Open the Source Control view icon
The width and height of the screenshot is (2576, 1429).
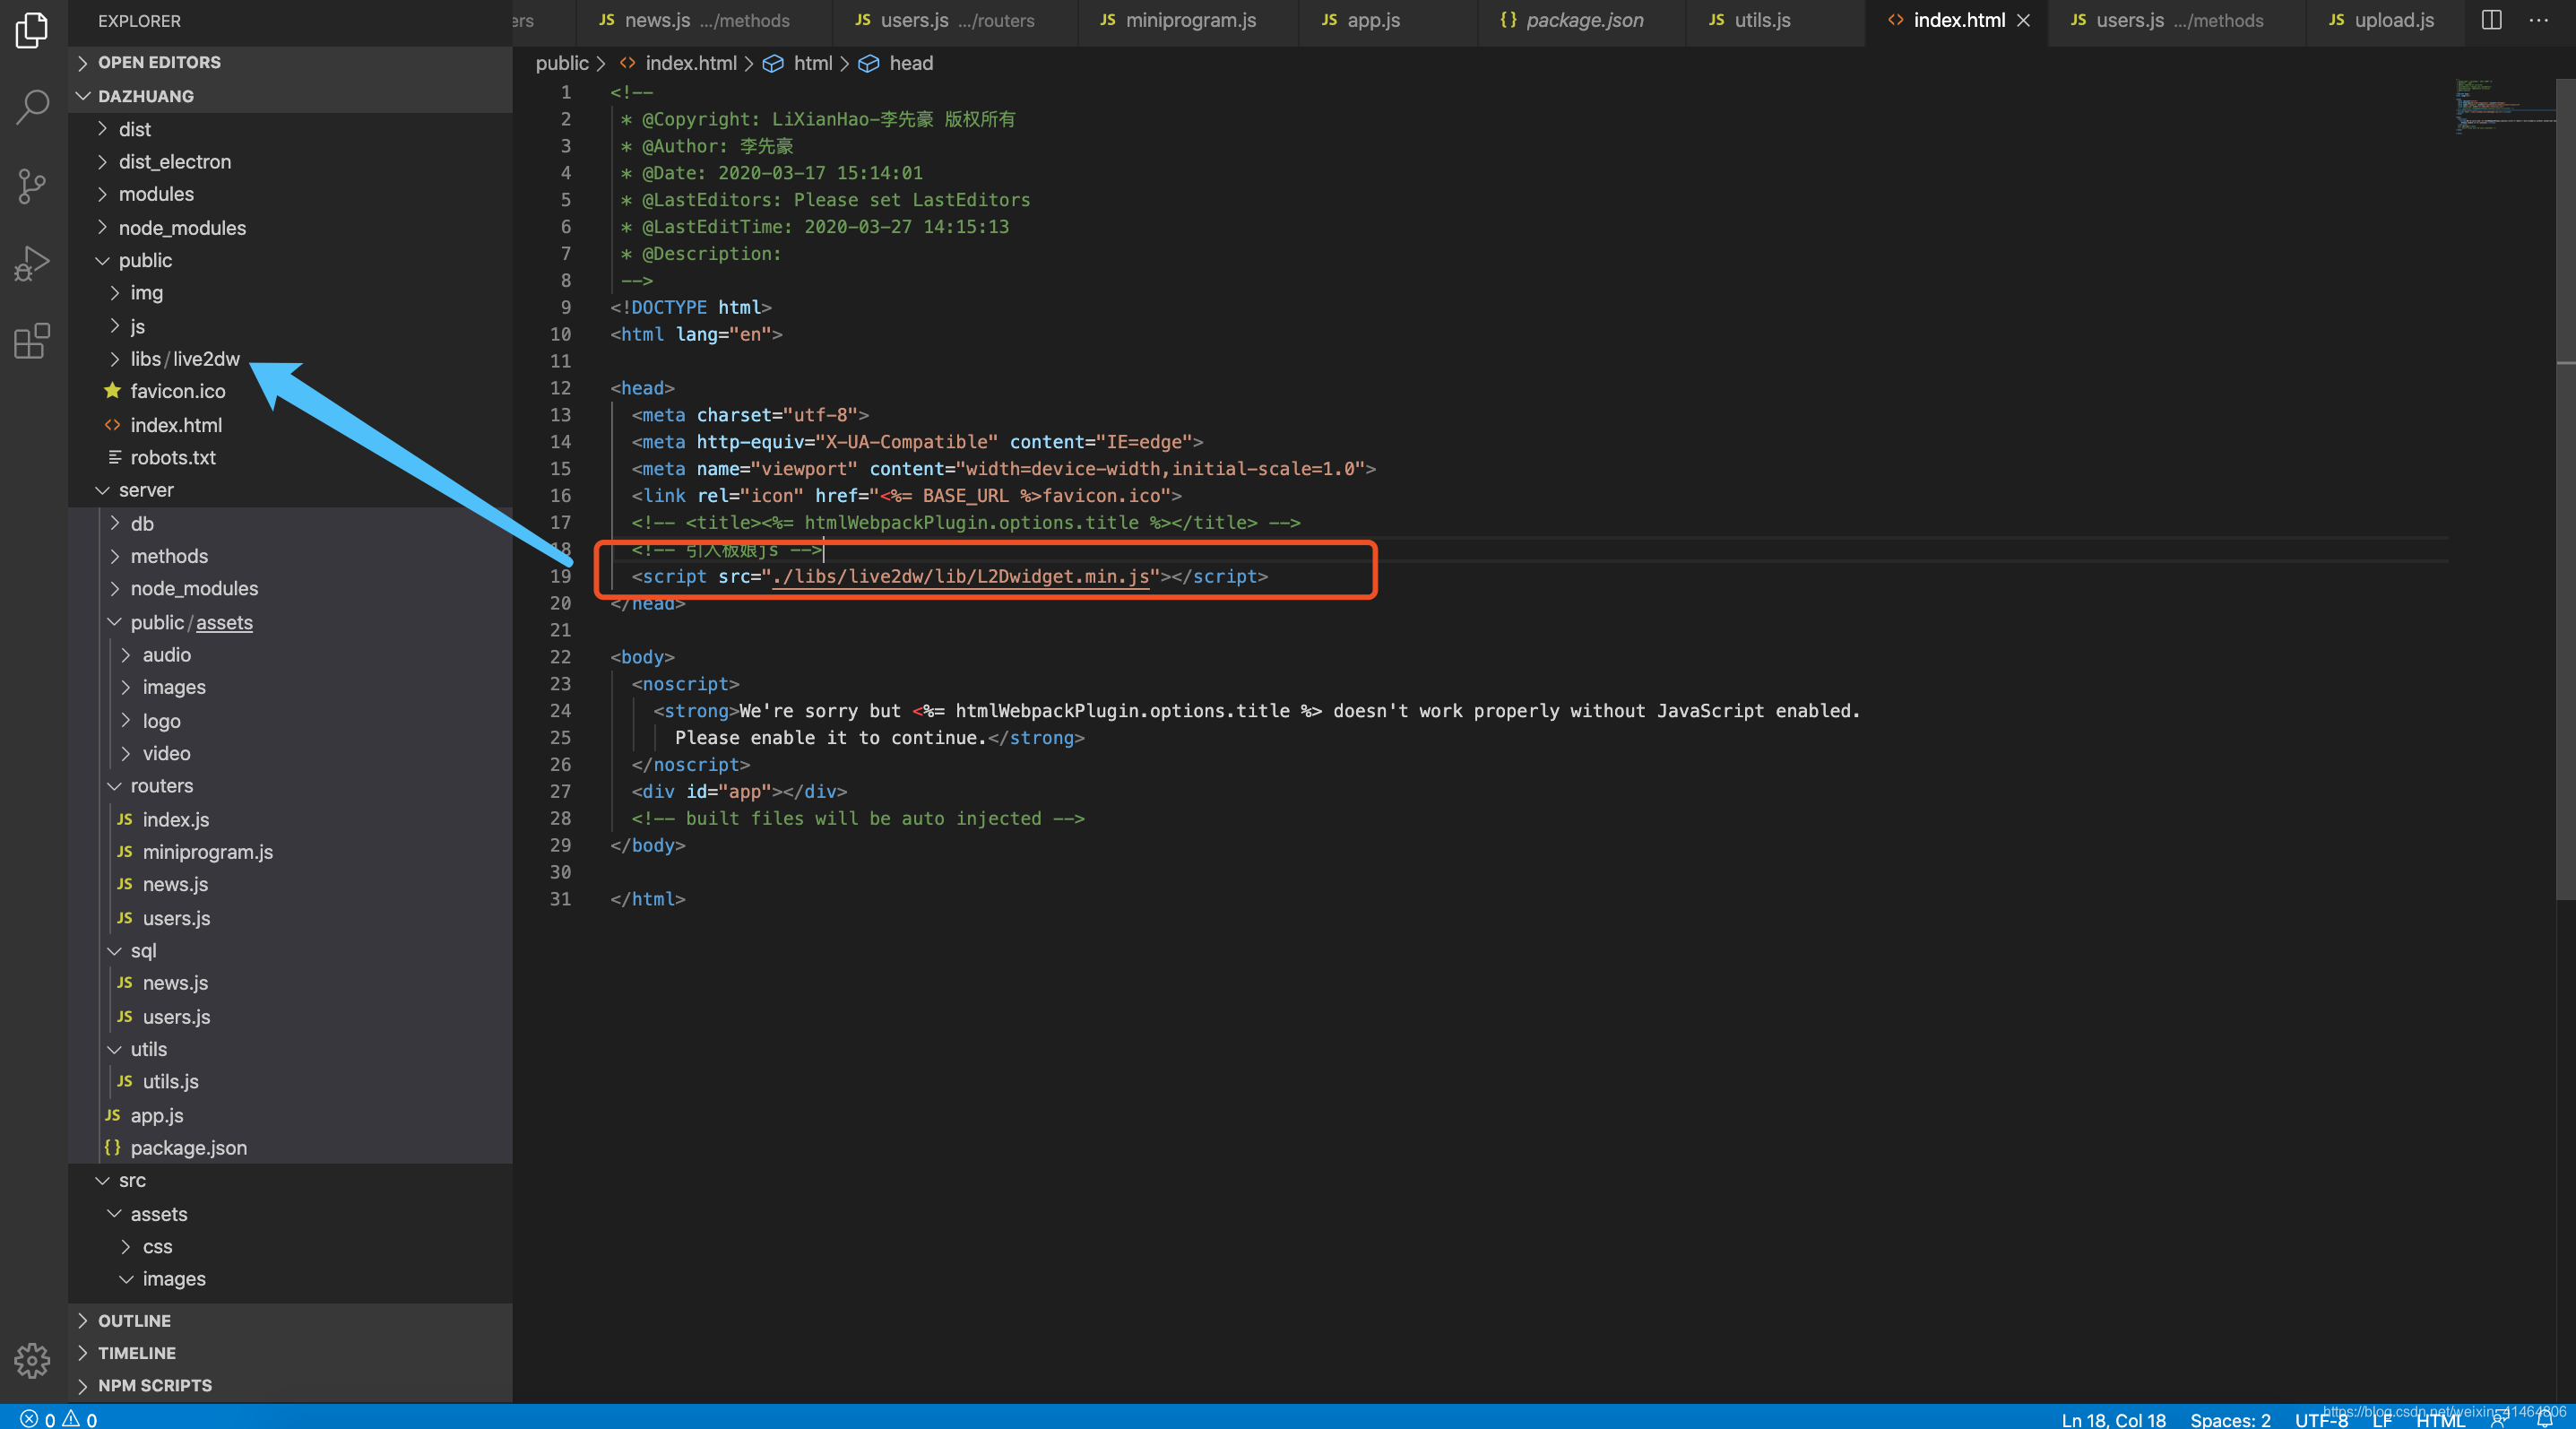point(32,186)
